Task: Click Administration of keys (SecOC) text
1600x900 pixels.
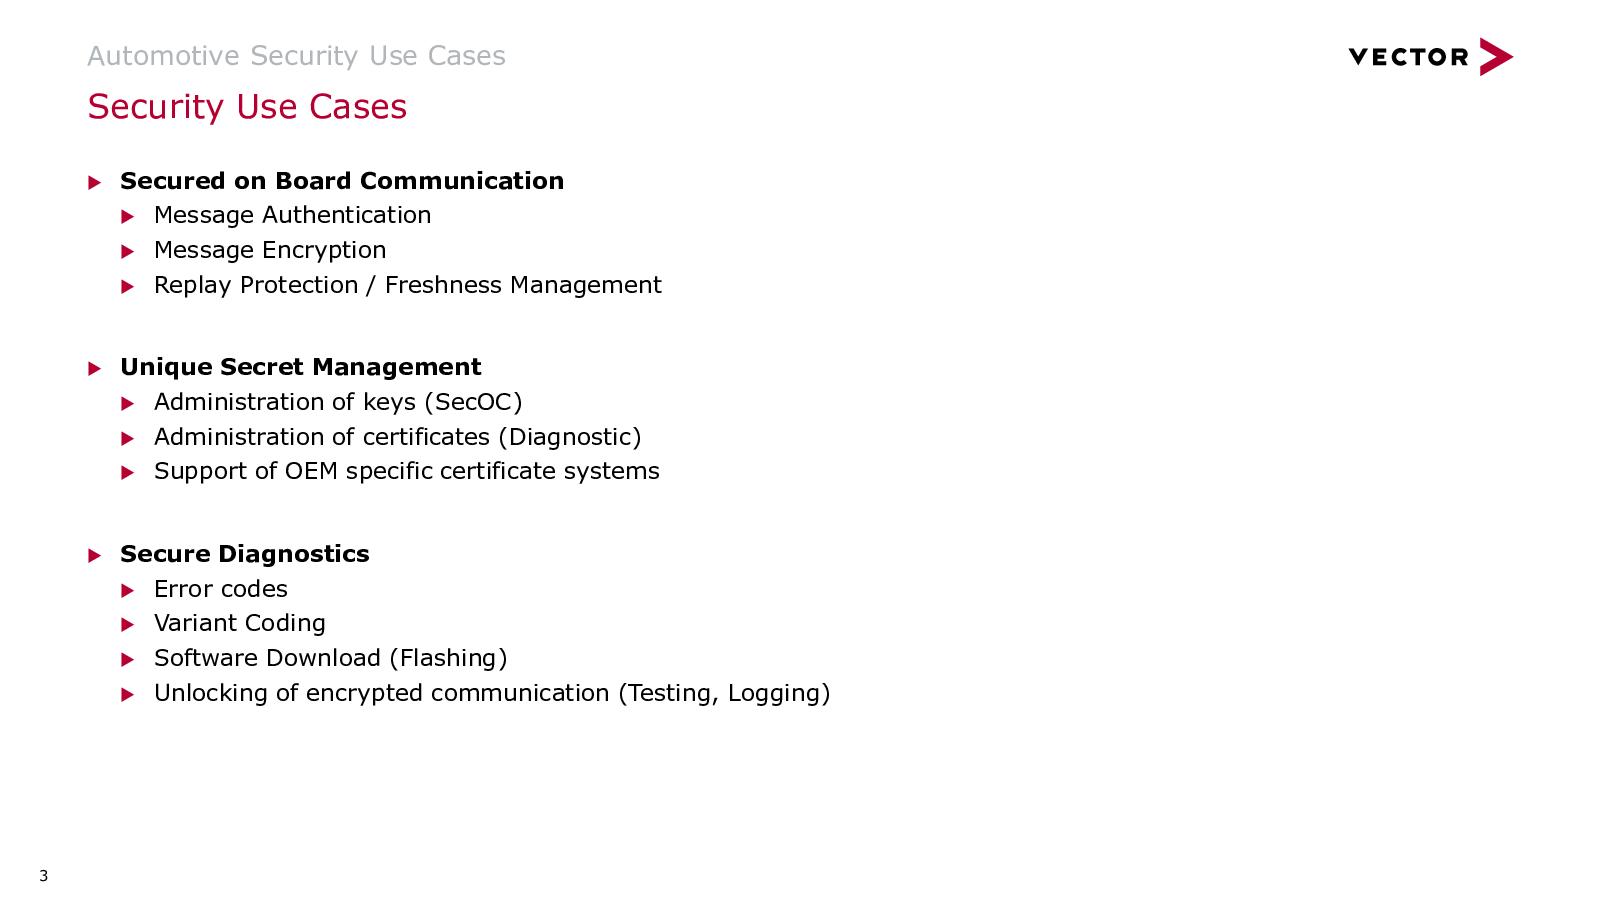Action: point(338,402)
